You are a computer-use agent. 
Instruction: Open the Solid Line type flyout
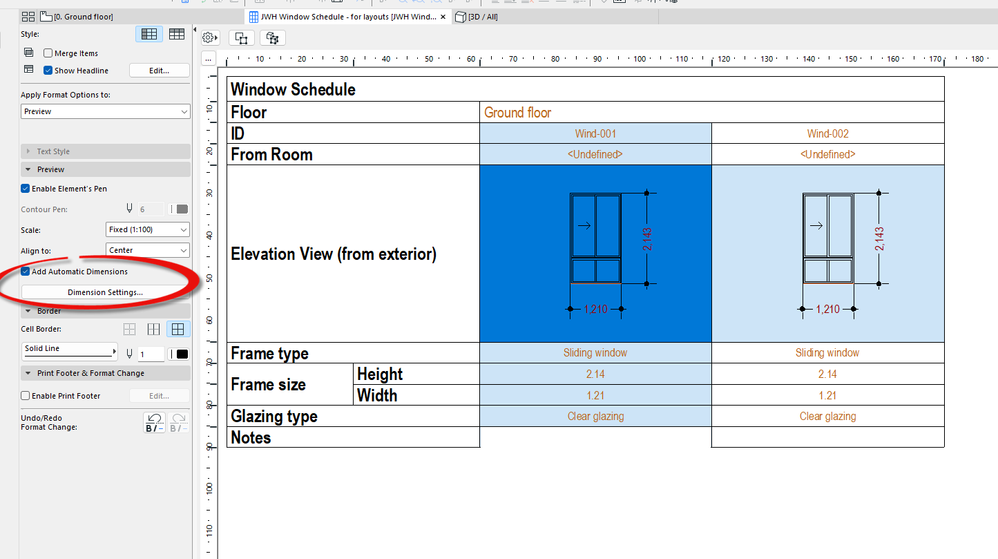click(69, 350)
